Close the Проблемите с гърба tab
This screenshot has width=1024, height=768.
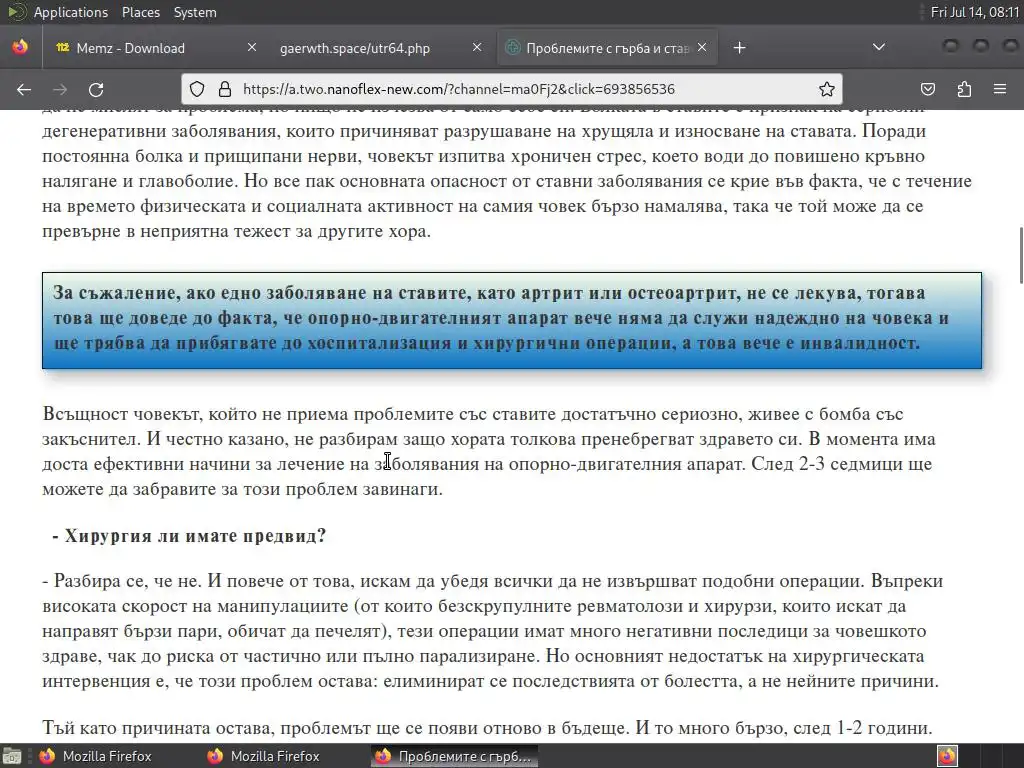702,47
